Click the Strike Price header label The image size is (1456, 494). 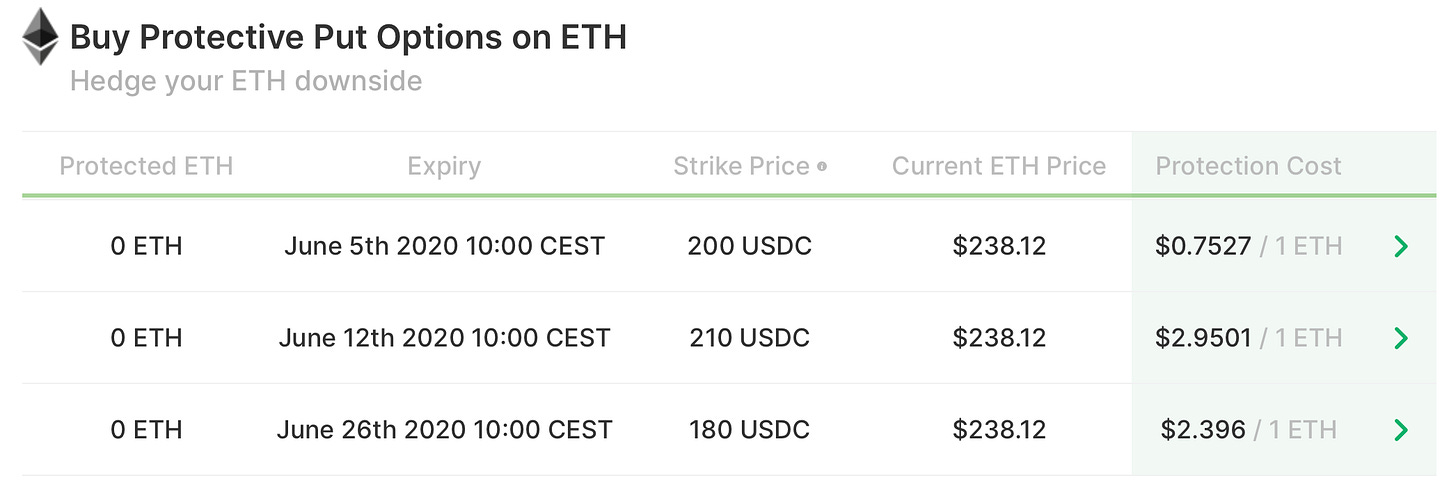(741, 166)
